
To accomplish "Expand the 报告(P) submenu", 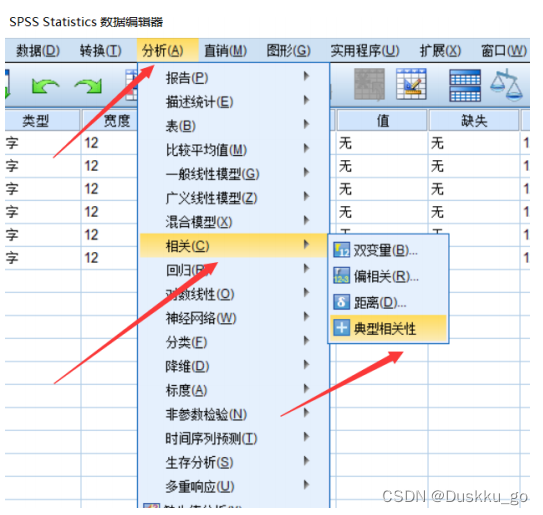I will [234, 78].
